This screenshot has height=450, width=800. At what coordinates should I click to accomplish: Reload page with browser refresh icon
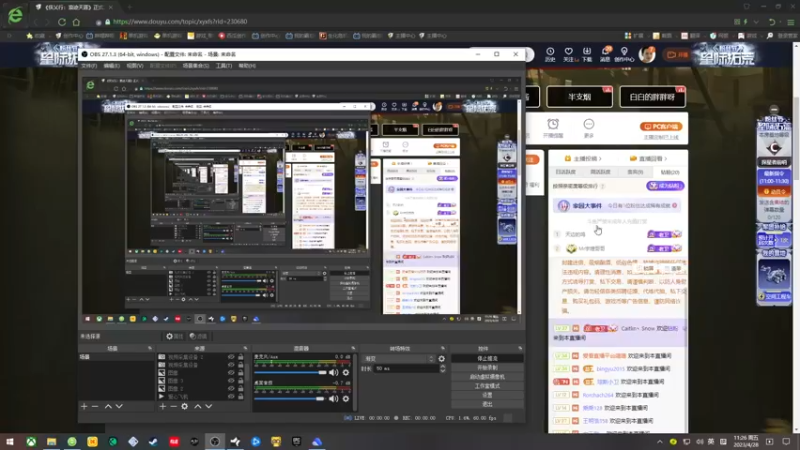[x=62, y=22]
